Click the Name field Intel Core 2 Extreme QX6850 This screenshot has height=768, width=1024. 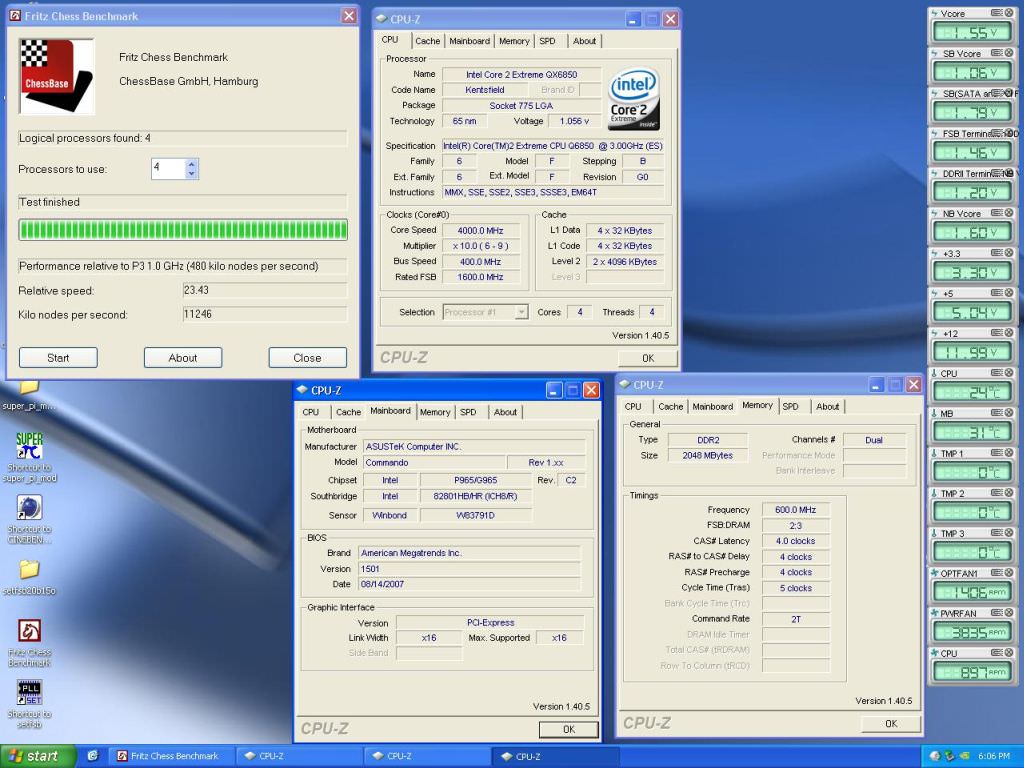coord(521,74)
